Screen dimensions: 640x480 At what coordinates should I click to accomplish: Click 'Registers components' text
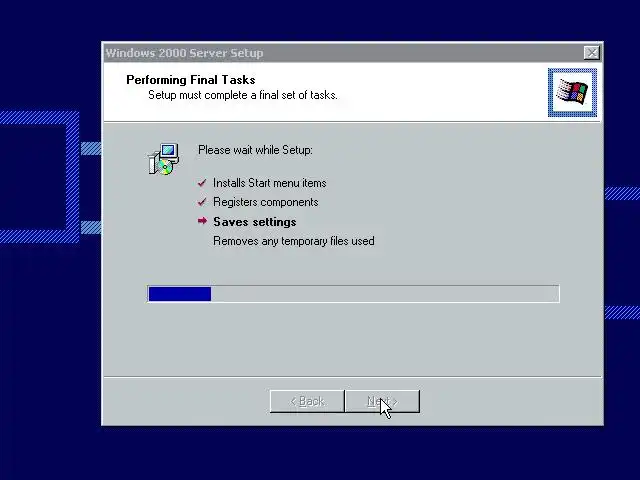266,202
